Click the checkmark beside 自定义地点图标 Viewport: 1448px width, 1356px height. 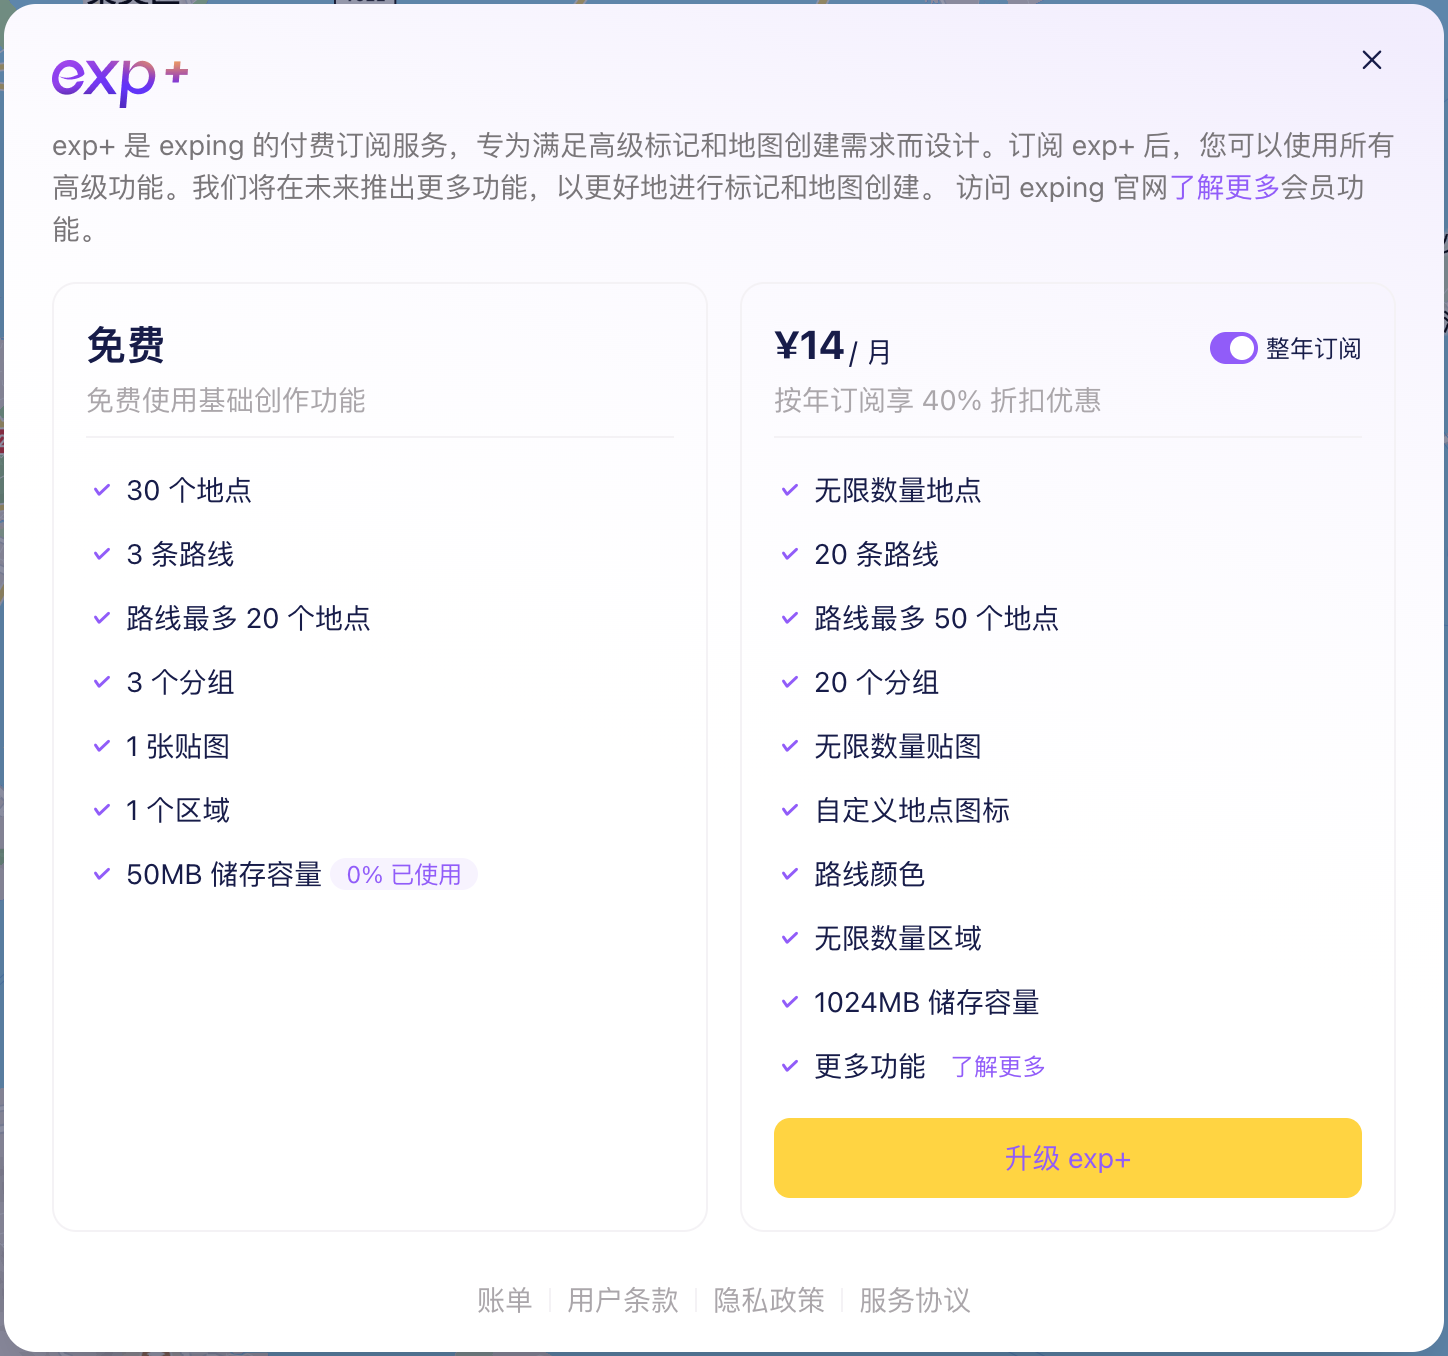pyautogui.click(x=789, y=810)
